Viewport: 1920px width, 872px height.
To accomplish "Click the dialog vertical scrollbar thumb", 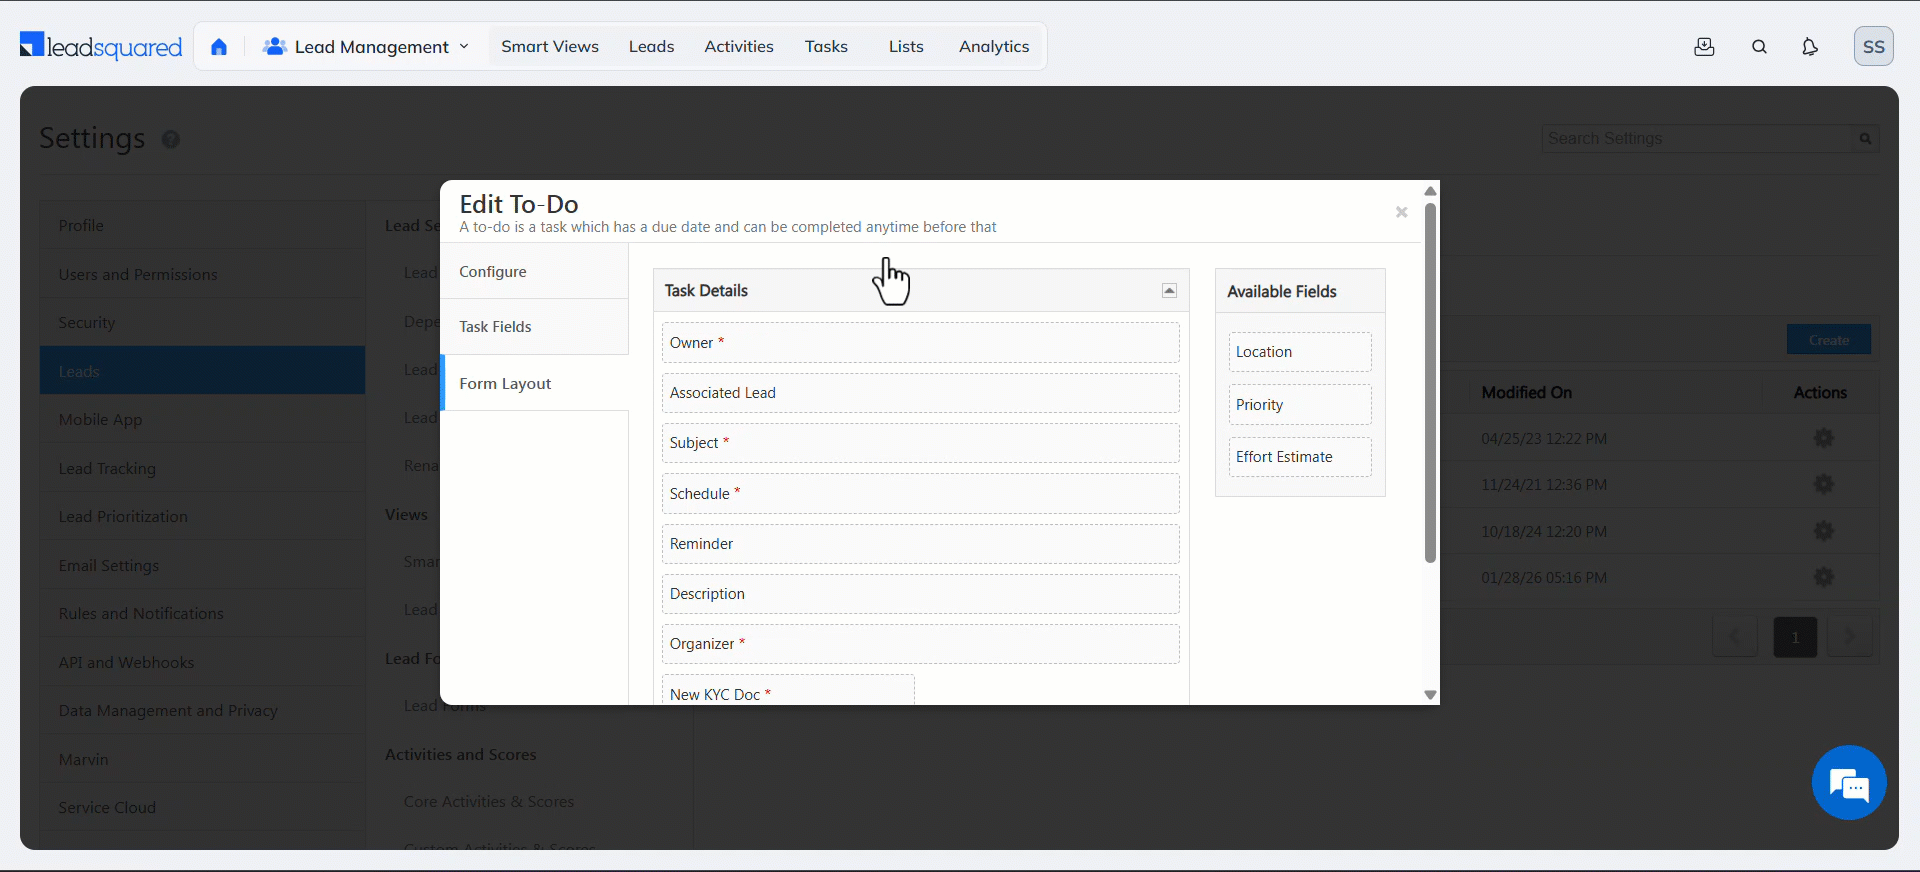I will (1430, 382).
